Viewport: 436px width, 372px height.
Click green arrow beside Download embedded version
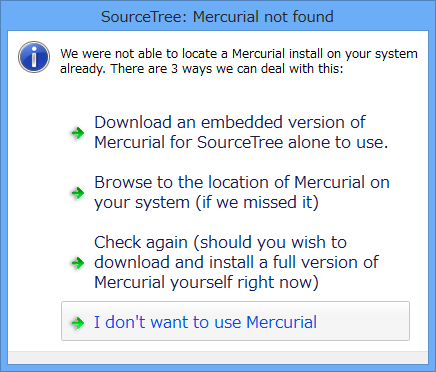pyautogui.click(x=78, y=133)
